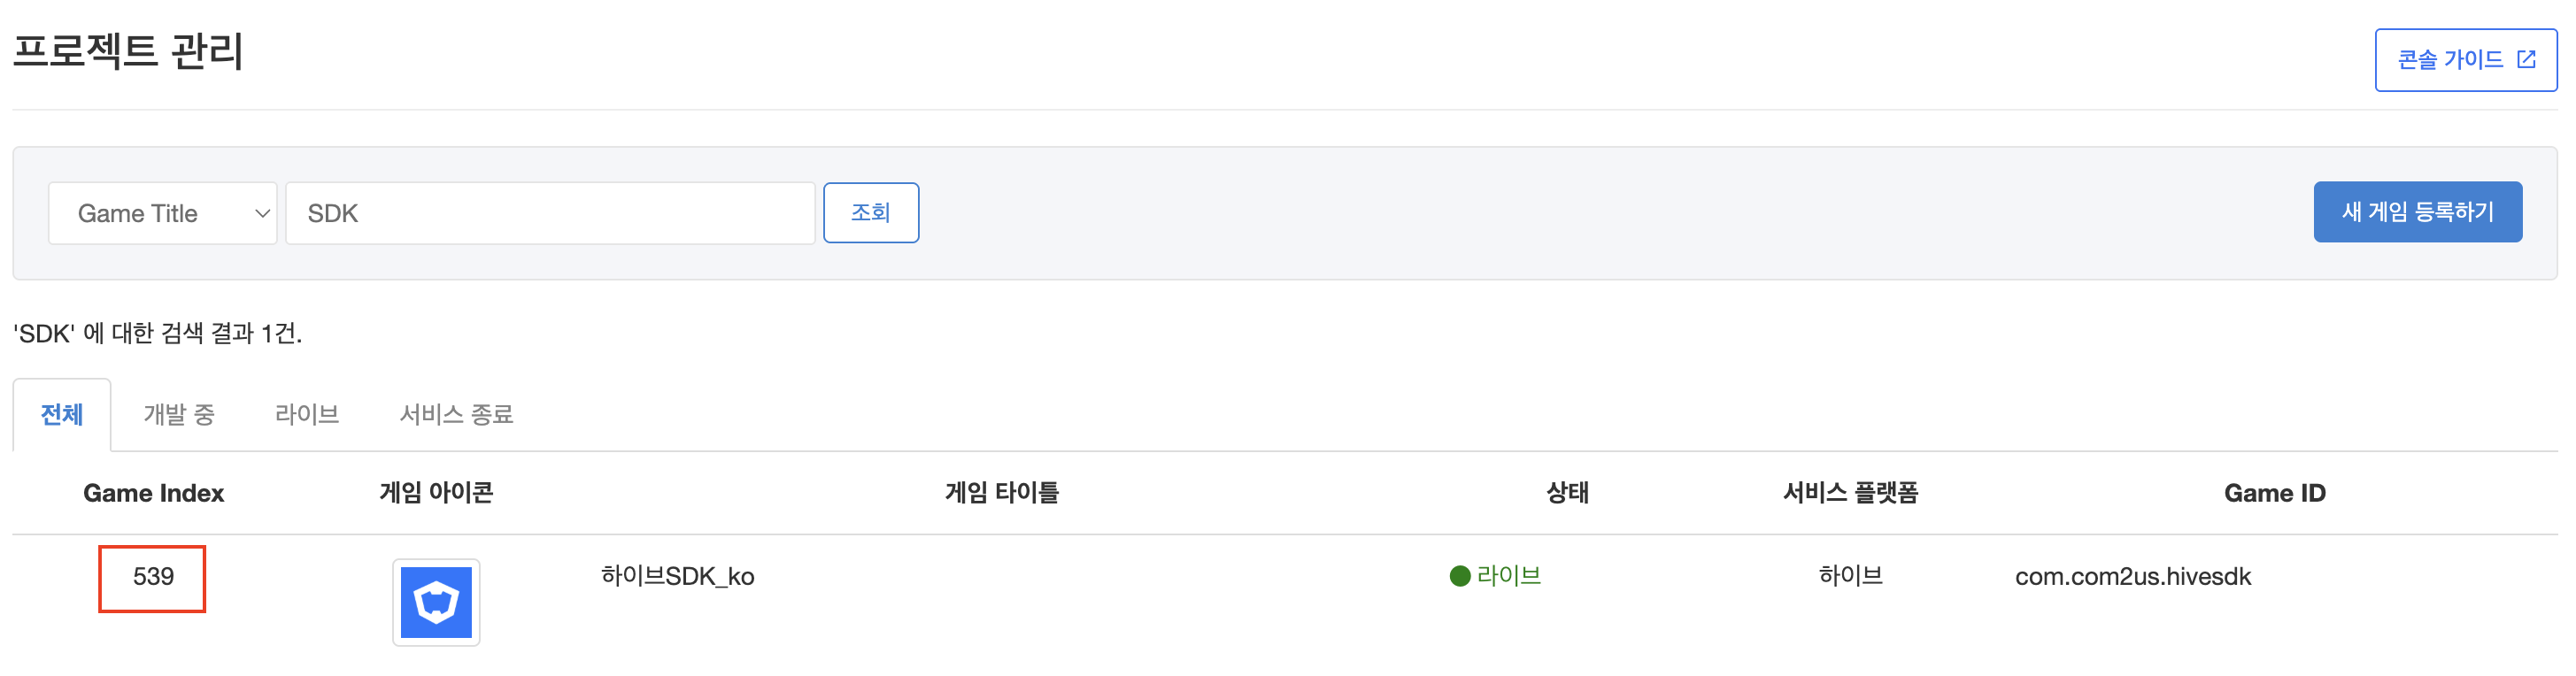Click the com.com2us.hivesdk Game ID

2132,577
